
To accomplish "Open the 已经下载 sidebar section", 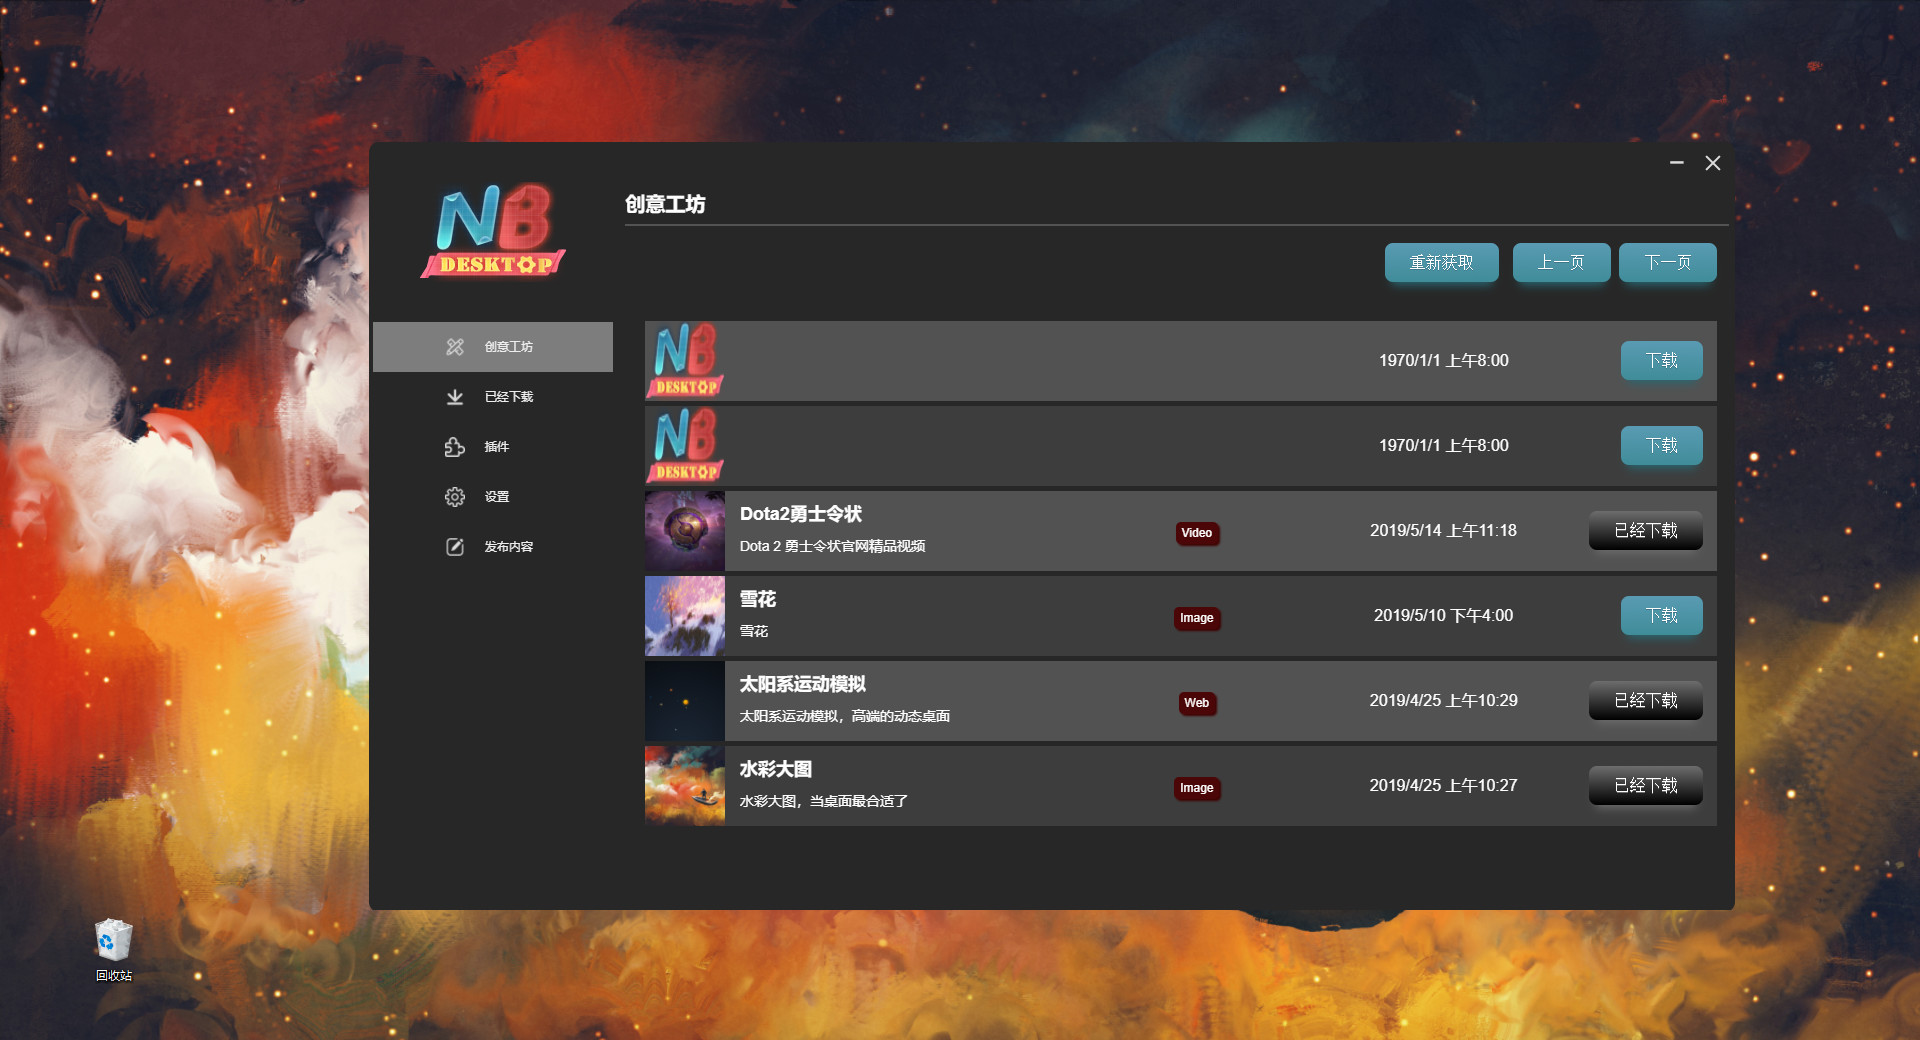I will 508,397.
